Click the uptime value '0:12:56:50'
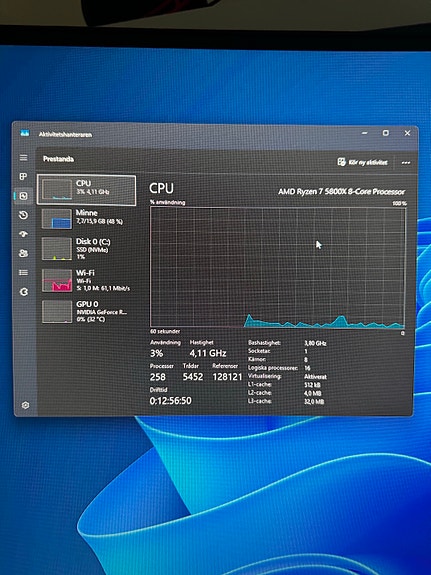Image resolution: width=431 pixels, height=575 pixels. (x=171, y=401)
